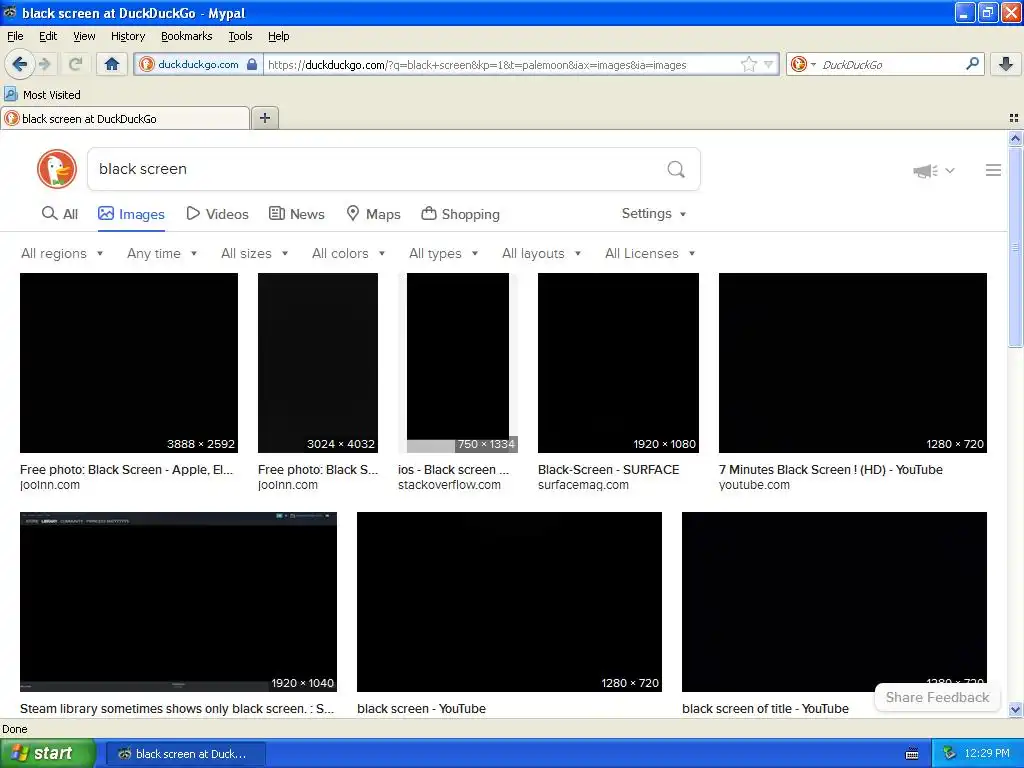Switch to the Videos tab
Viewport: 1024px width, 768px height.
pyautogui.click(x=217, y=214)
